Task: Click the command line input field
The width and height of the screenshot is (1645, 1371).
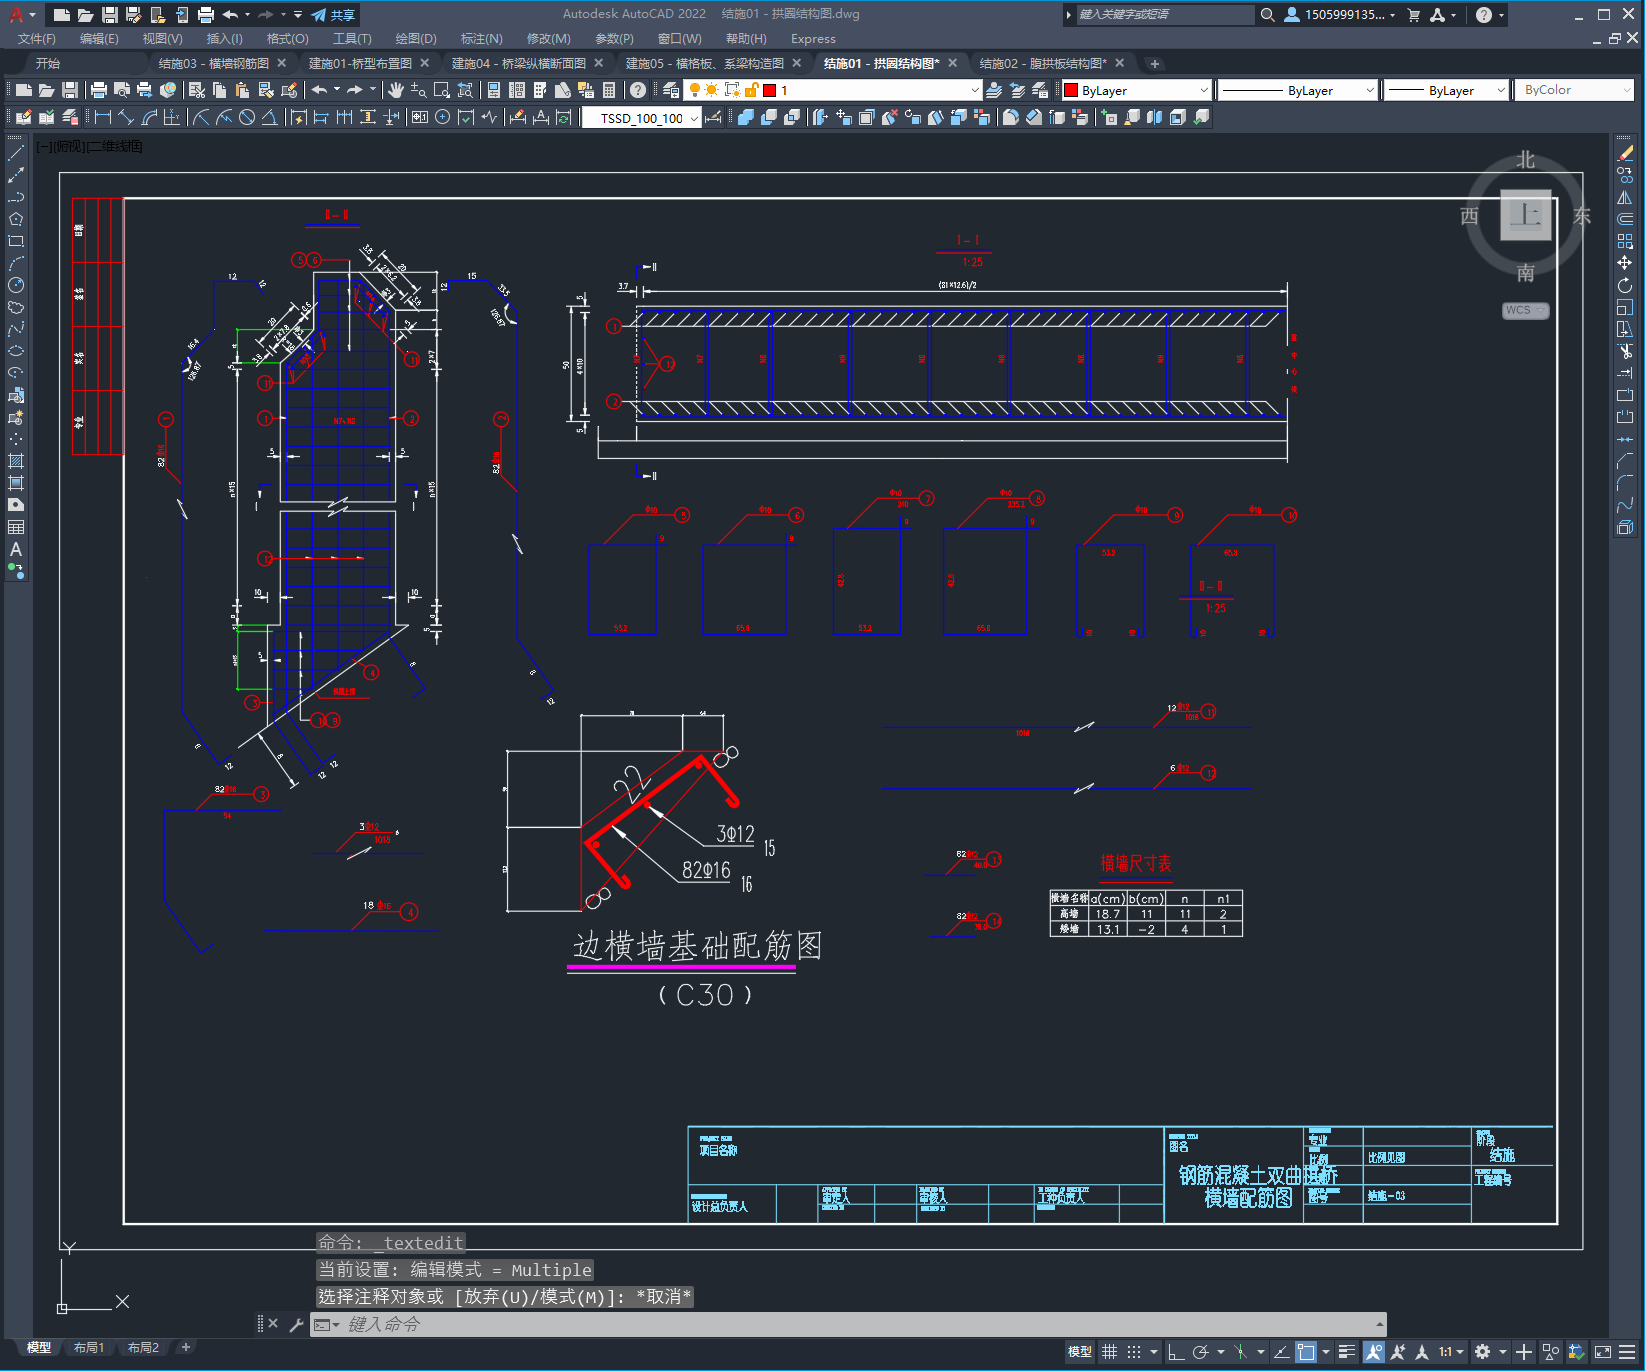Action: coord(850,1324)
